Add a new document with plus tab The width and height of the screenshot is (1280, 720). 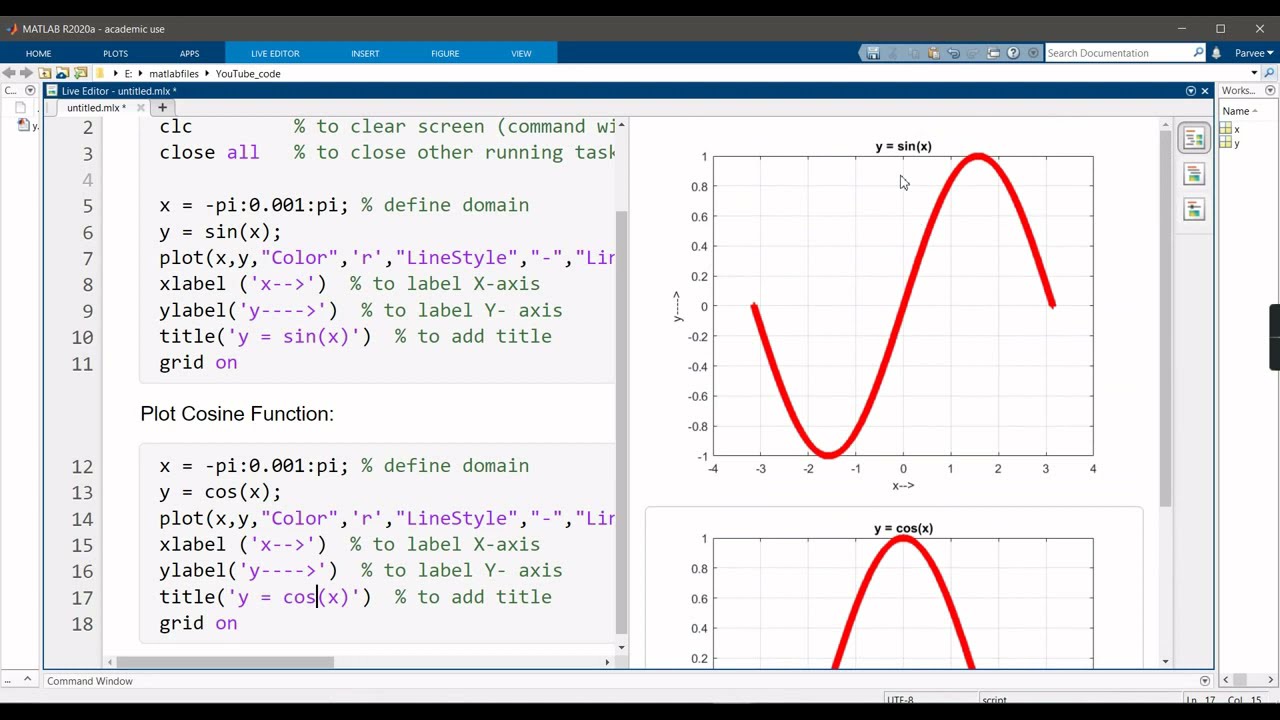[162, 107]
